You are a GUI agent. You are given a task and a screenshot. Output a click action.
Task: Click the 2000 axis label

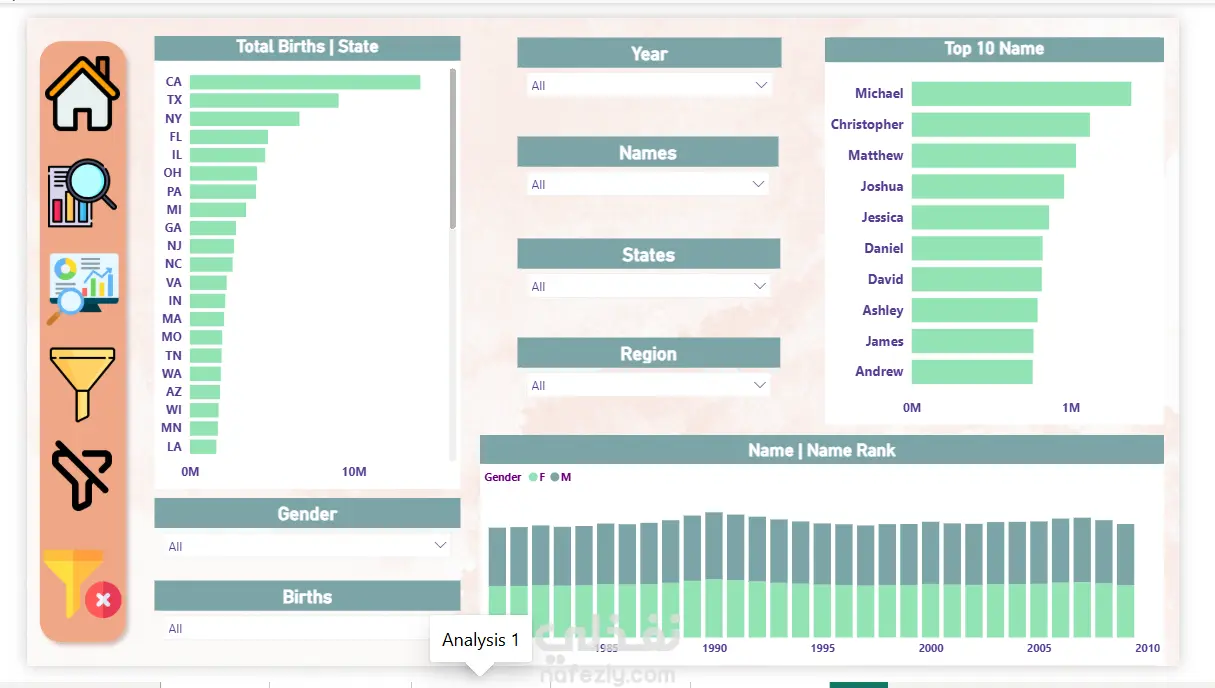coord(931,649)
